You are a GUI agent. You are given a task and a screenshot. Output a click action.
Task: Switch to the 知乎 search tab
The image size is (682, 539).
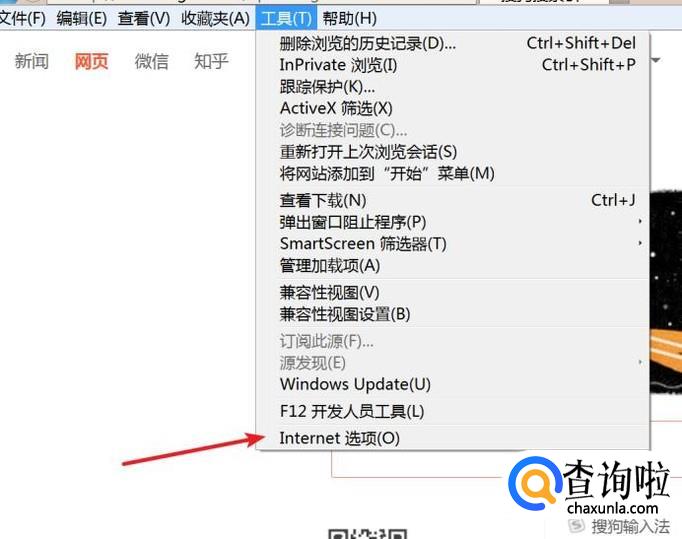click(x=211, y=61)
